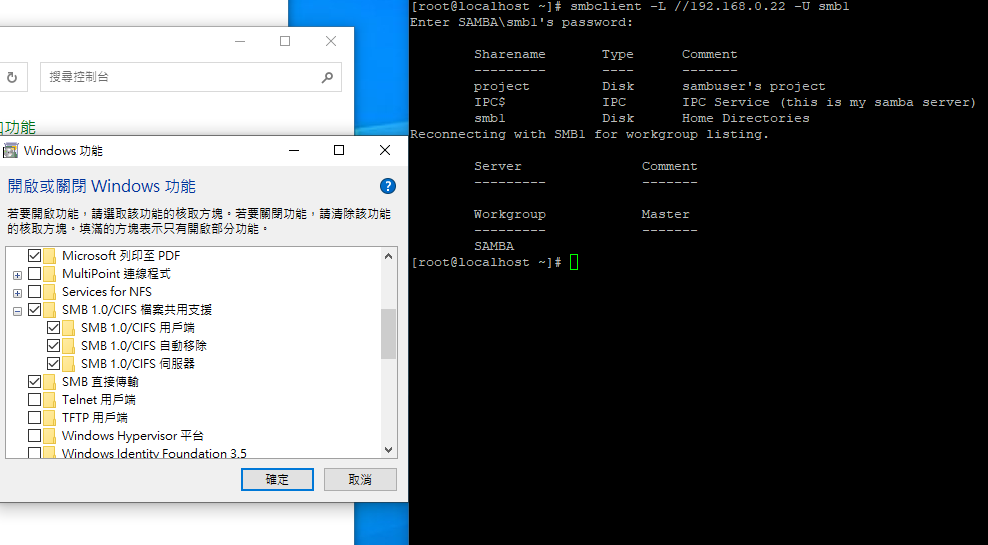Uncheck SMB 1.0/CIFS 自動移除 checkbox
Screen dimensions: 988x545
pyautogui.click(x=54, y=345)
